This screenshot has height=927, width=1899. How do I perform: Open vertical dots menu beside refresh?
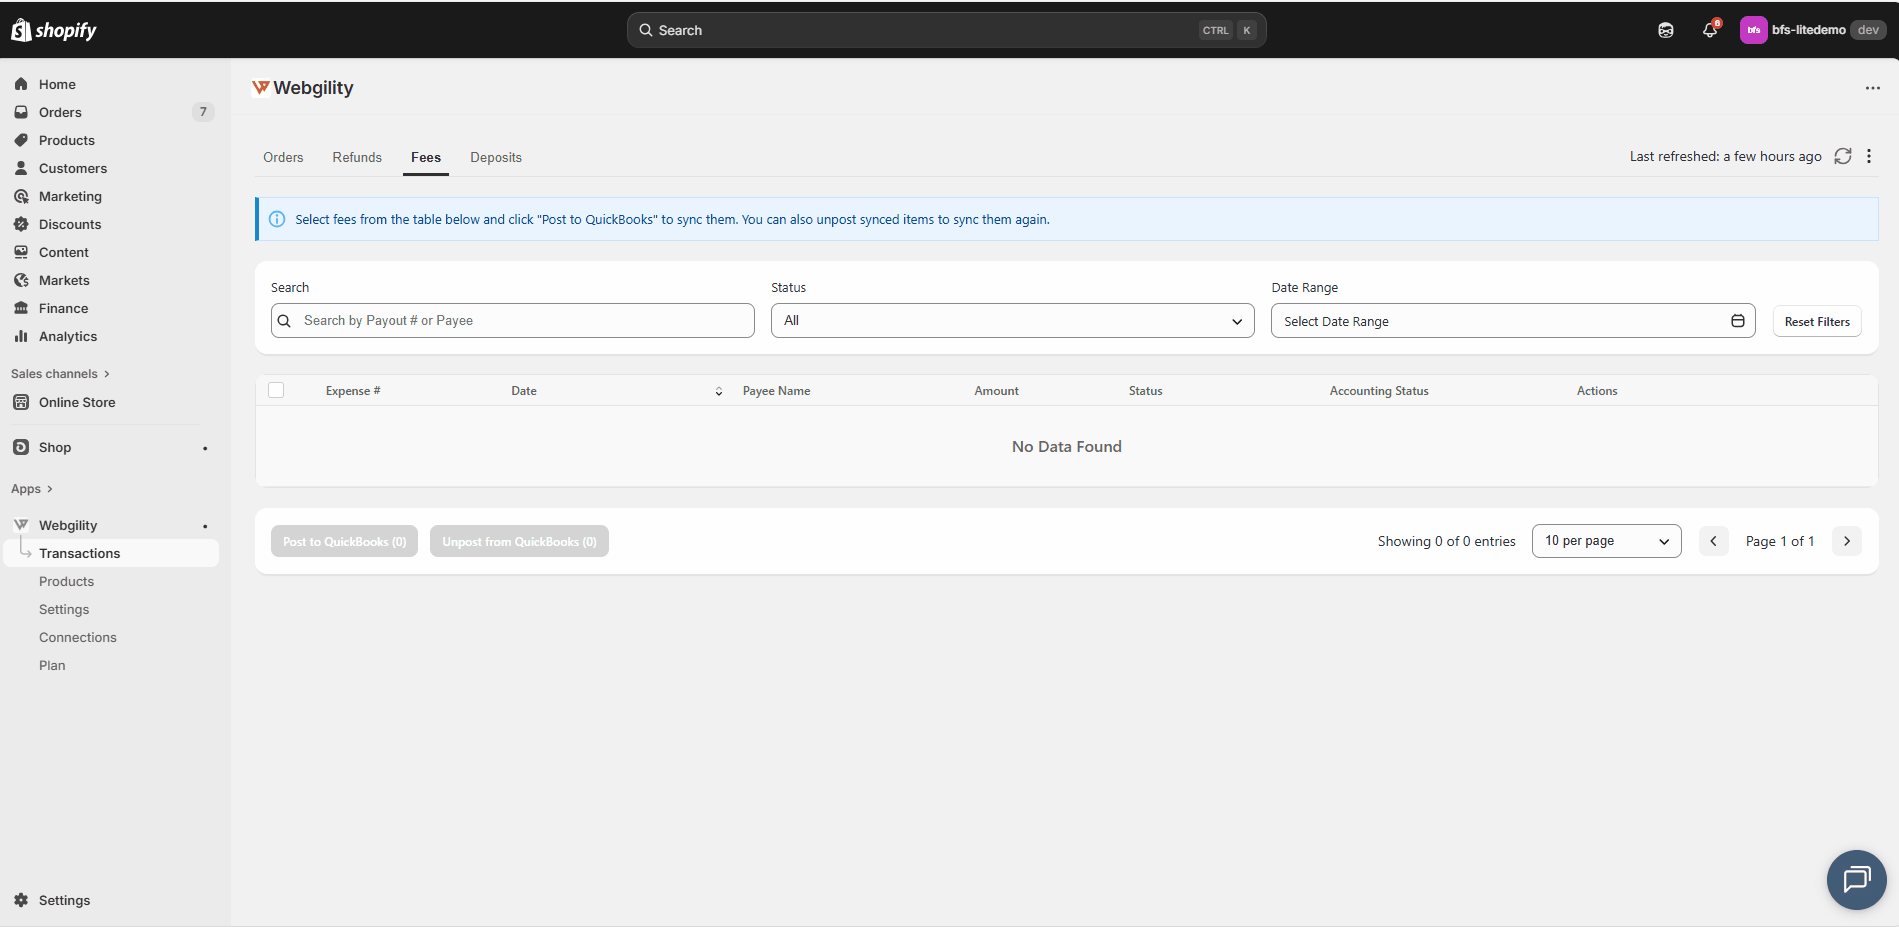[1868, 156]
